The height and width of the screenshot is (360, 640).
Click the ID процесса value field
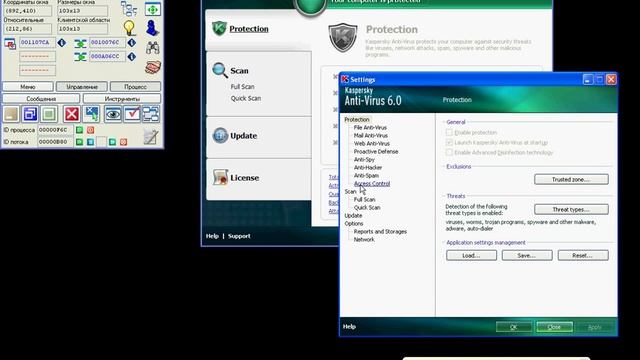(x=55, y=130)
